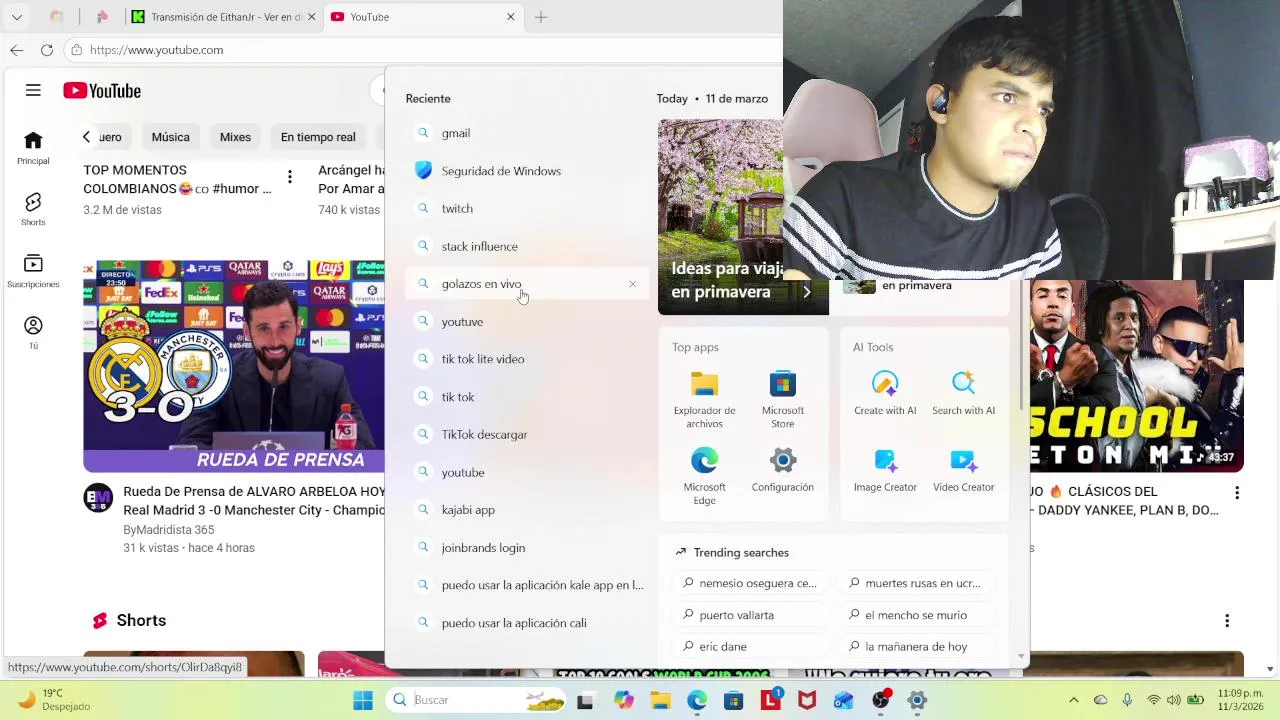Viewport: 1280px width, 720px height.
Task: Go to YouTube Principal home section
Action: pos(33,147)
